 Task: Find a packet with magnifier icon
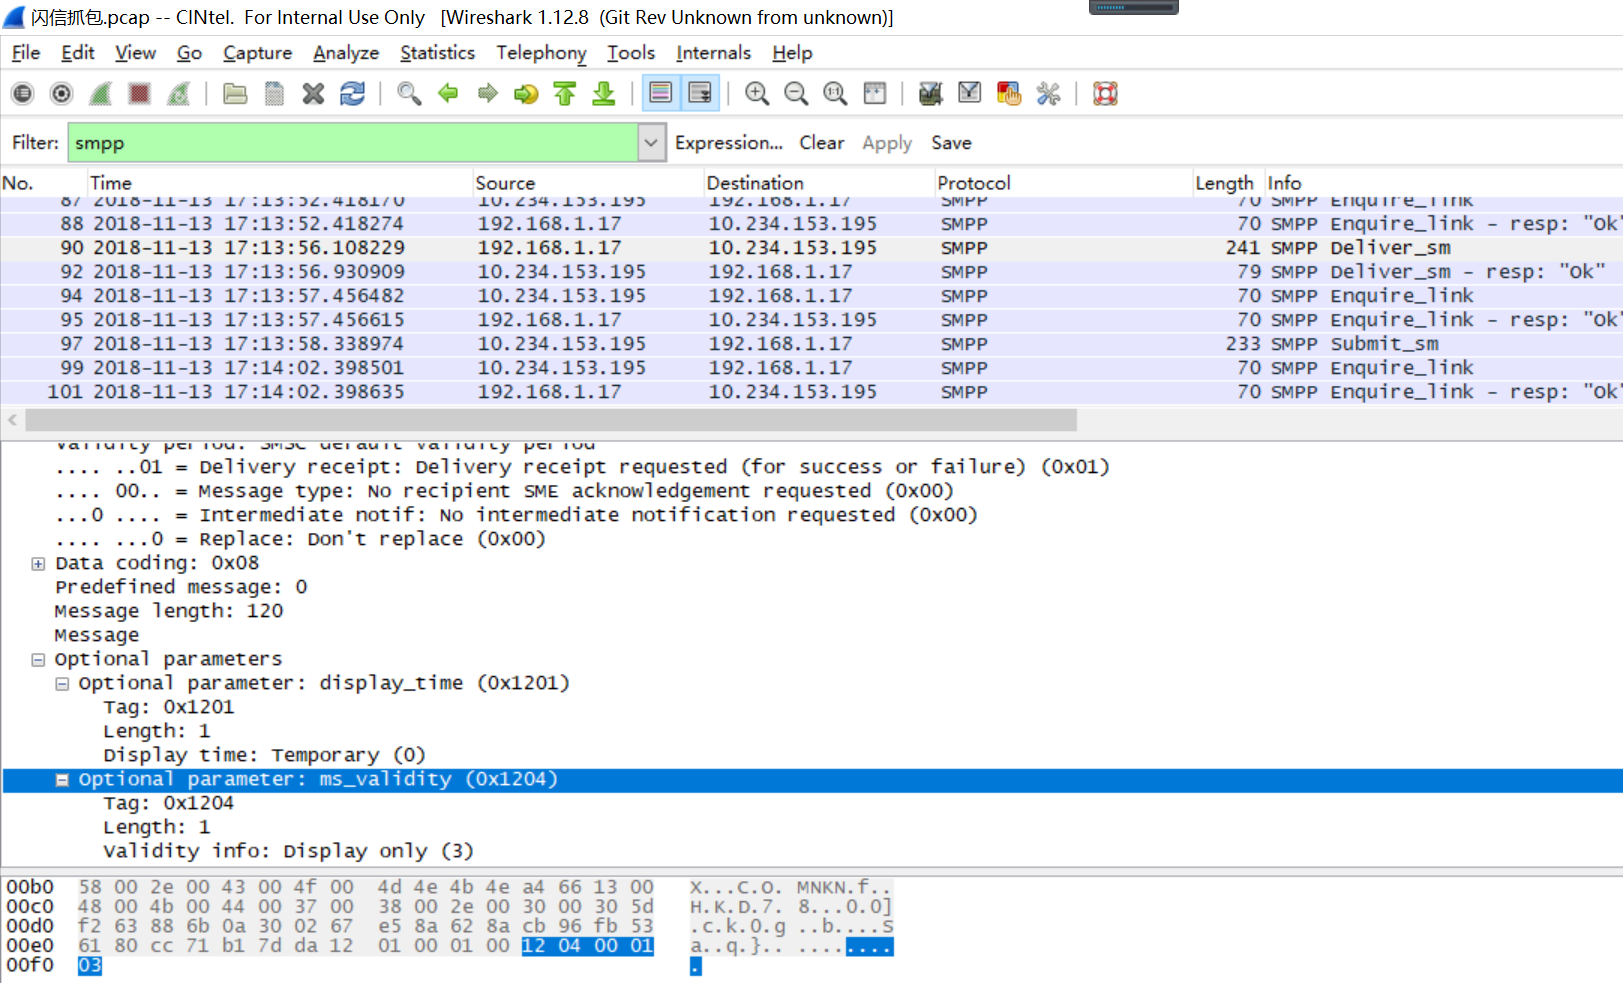[x=409, y=94]
